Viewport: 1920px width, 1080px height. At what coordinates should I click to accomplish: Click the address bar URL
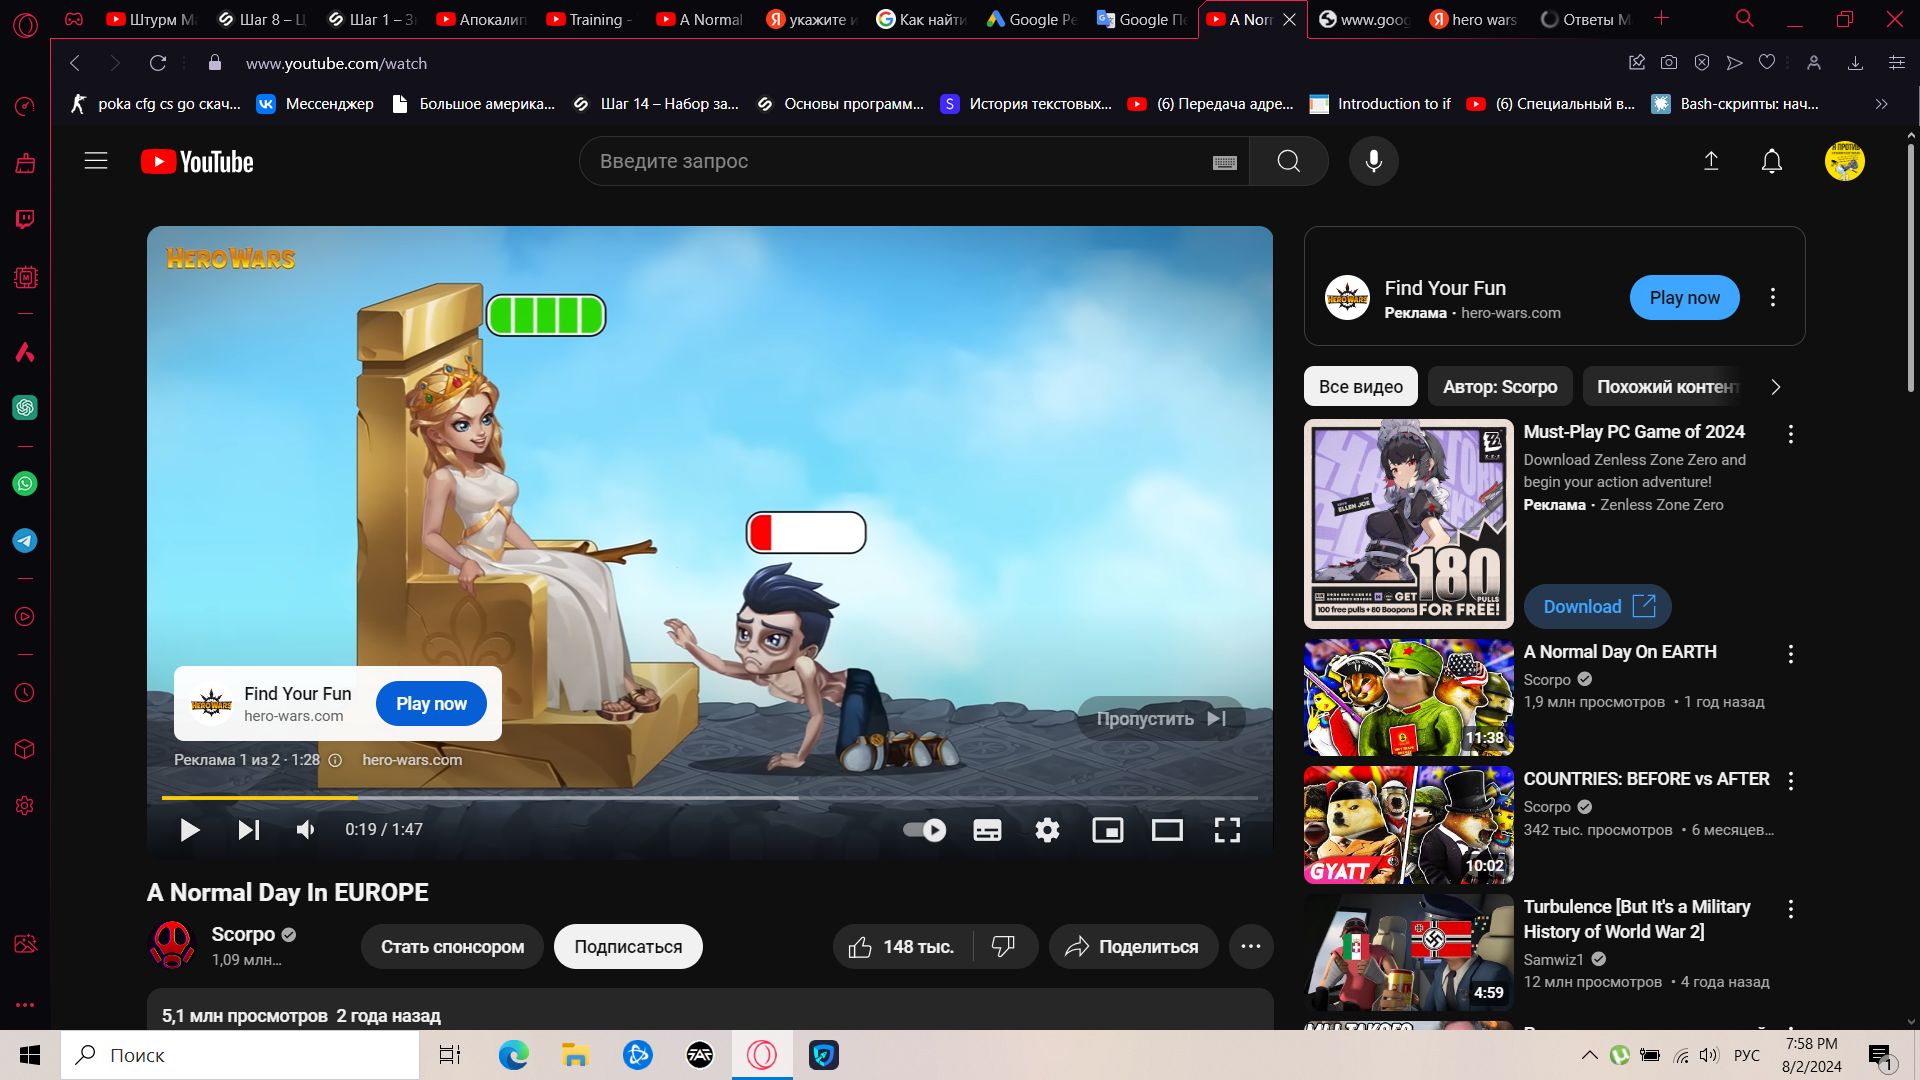(x=336, y=63)
